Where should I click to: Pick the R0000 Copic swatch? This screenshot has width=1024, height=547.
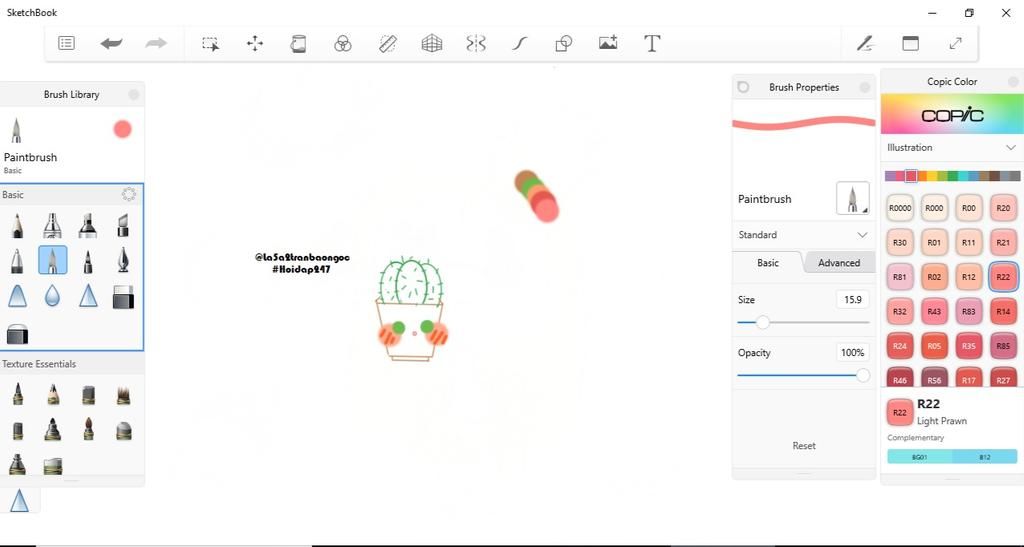click(900, 208)
